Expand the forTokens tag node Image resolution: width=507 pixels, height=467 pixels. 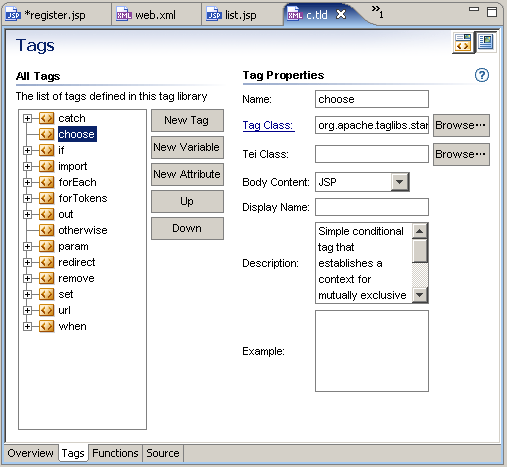coord(27,198)
